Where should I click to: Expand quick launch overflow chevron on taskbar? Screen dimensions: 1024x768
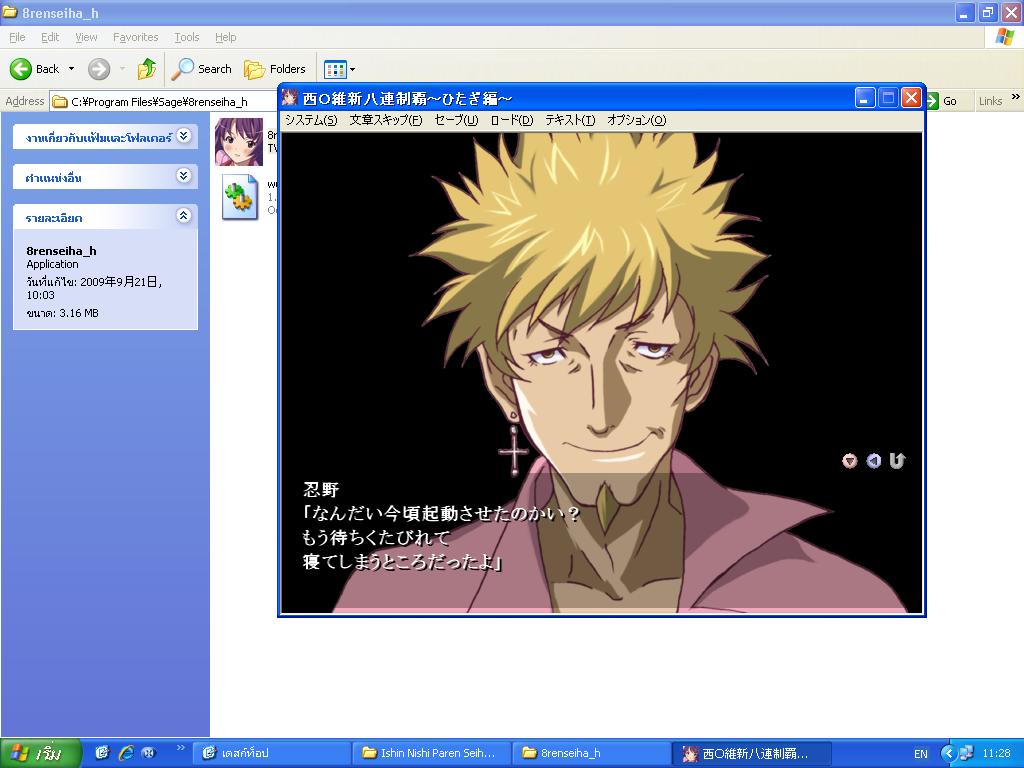pyautogui.click(x=181, y=748)
